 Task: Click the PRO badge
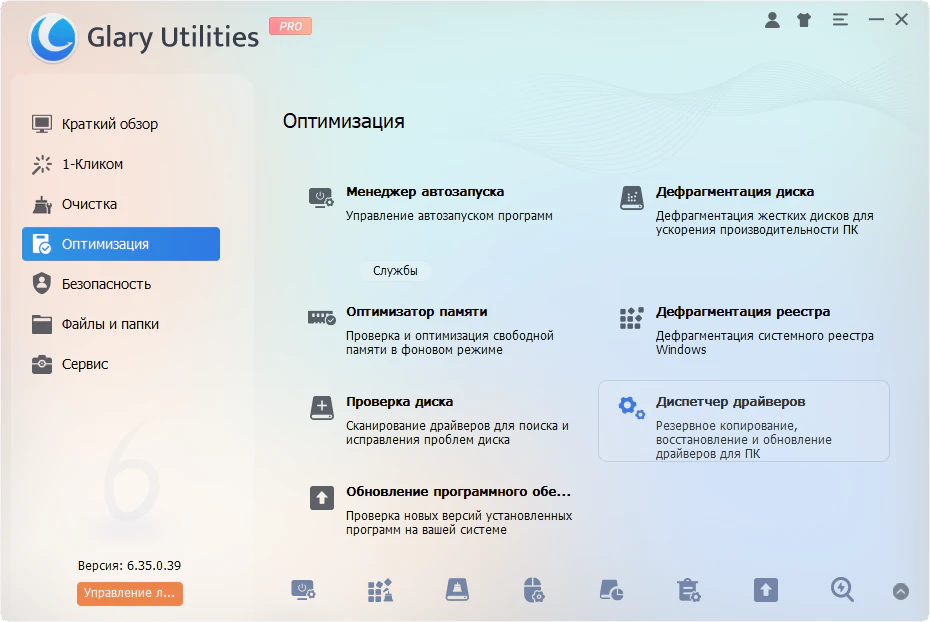(290, 26)
